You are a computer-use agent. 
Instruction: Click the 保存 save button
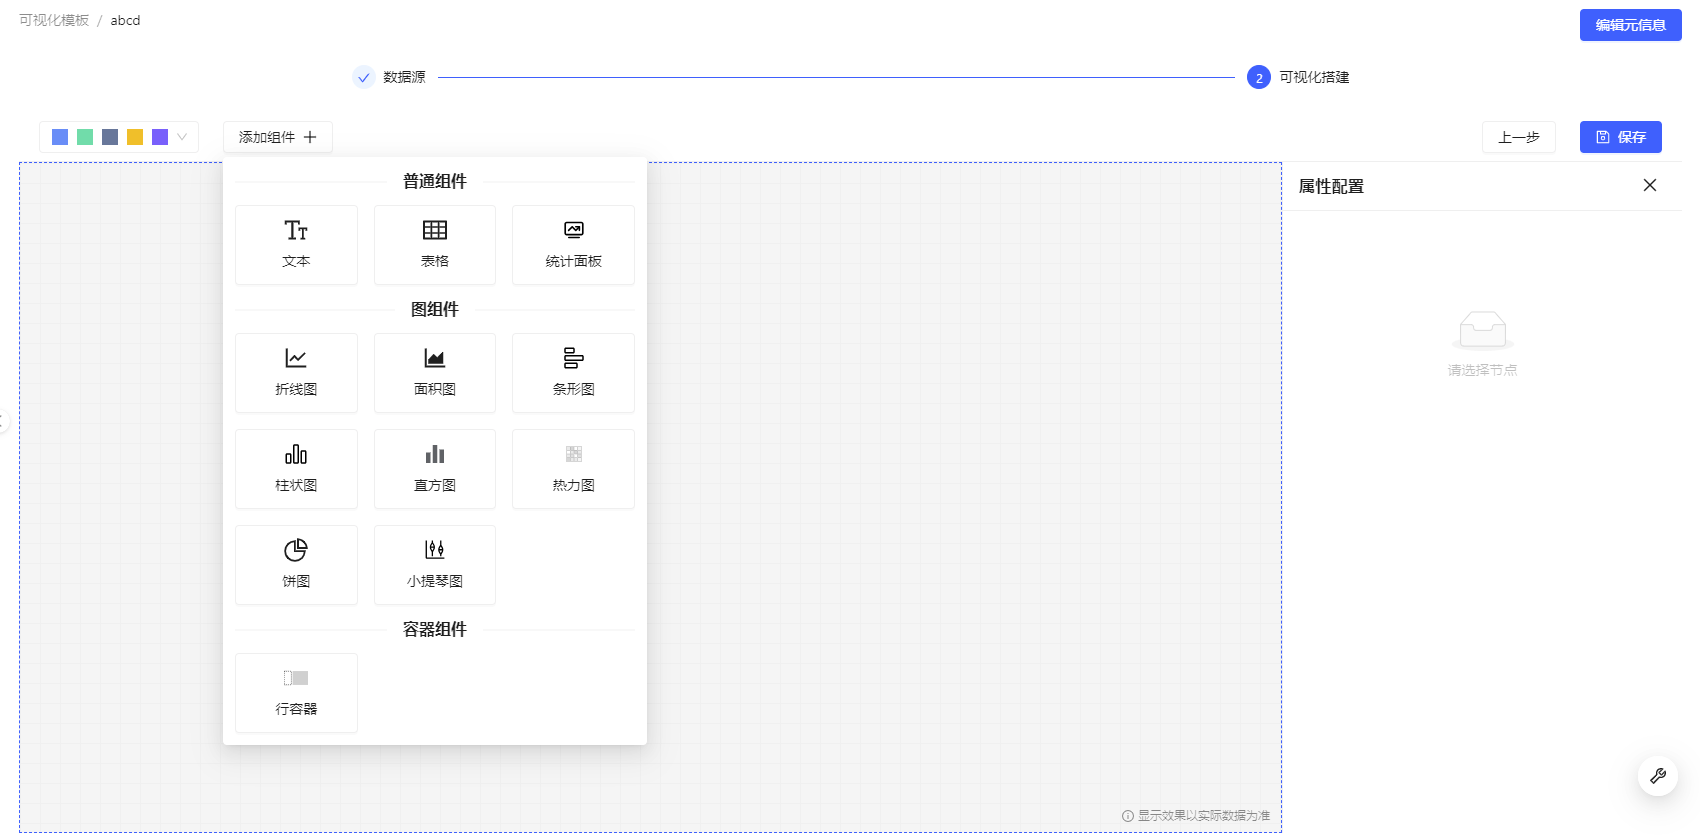(1620, 137)
